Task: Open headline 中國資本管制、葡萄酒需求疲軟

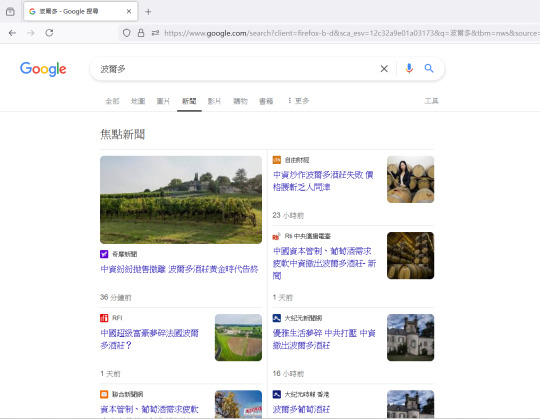Action: click(x=324, y=263)
